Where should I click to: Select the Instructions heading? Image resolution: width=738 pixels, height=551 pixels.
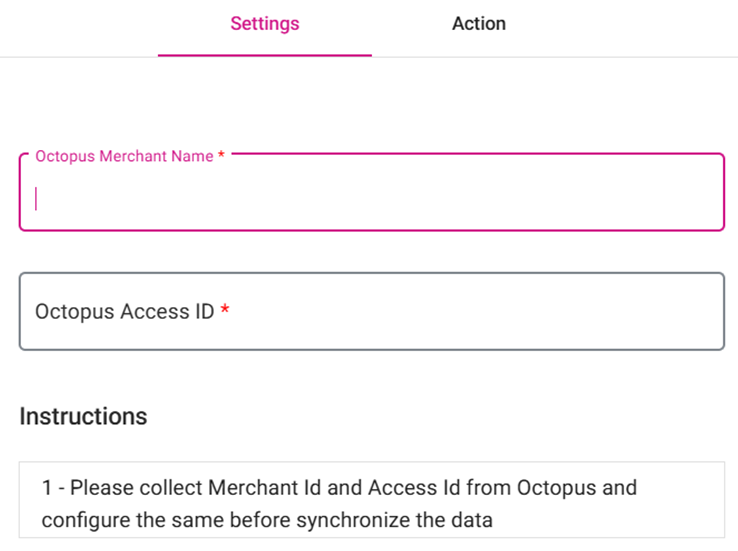coord(83,417)
